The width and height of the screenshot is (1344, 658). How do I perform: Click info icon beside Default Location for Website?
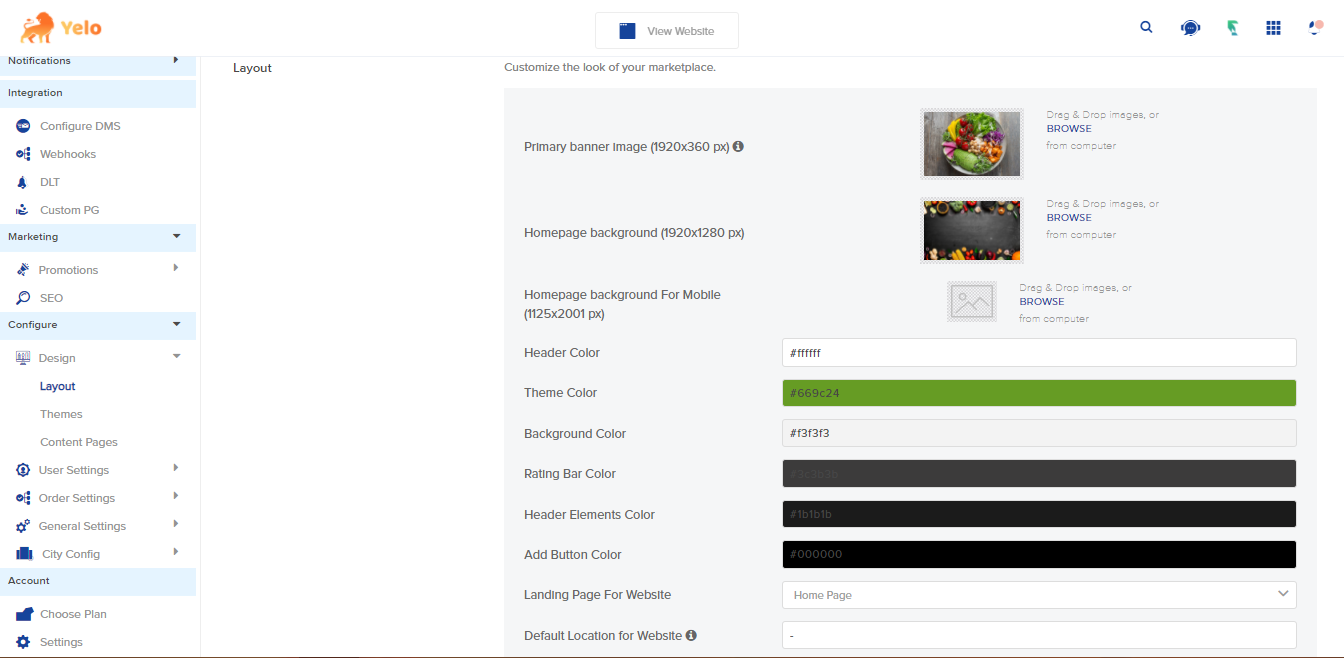pyautogui.click(x=691, y=635)
